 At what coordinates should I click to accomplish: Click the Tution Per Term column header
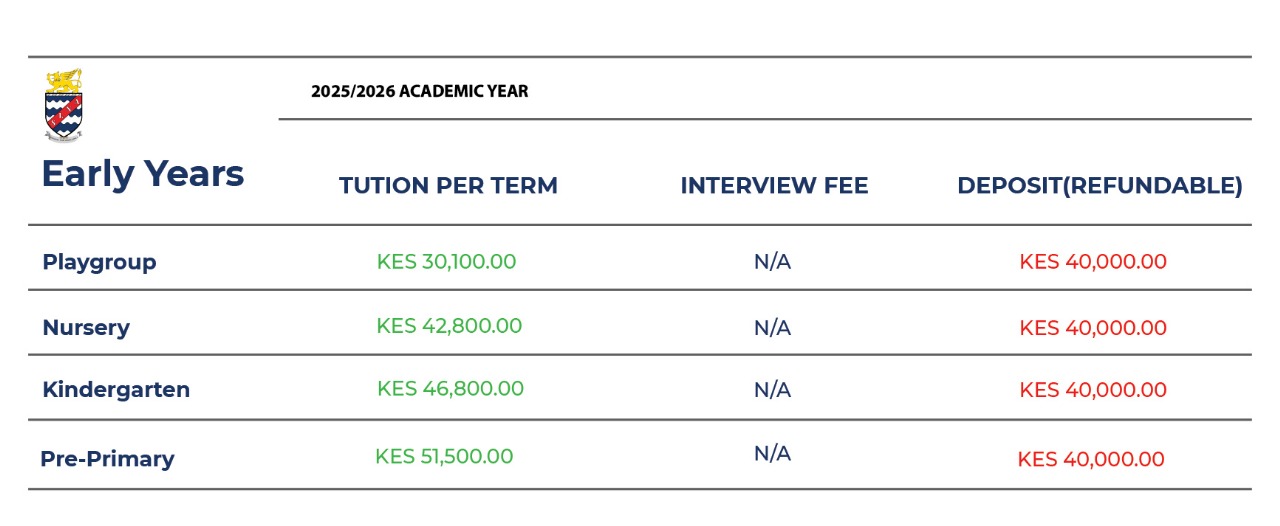448,186
